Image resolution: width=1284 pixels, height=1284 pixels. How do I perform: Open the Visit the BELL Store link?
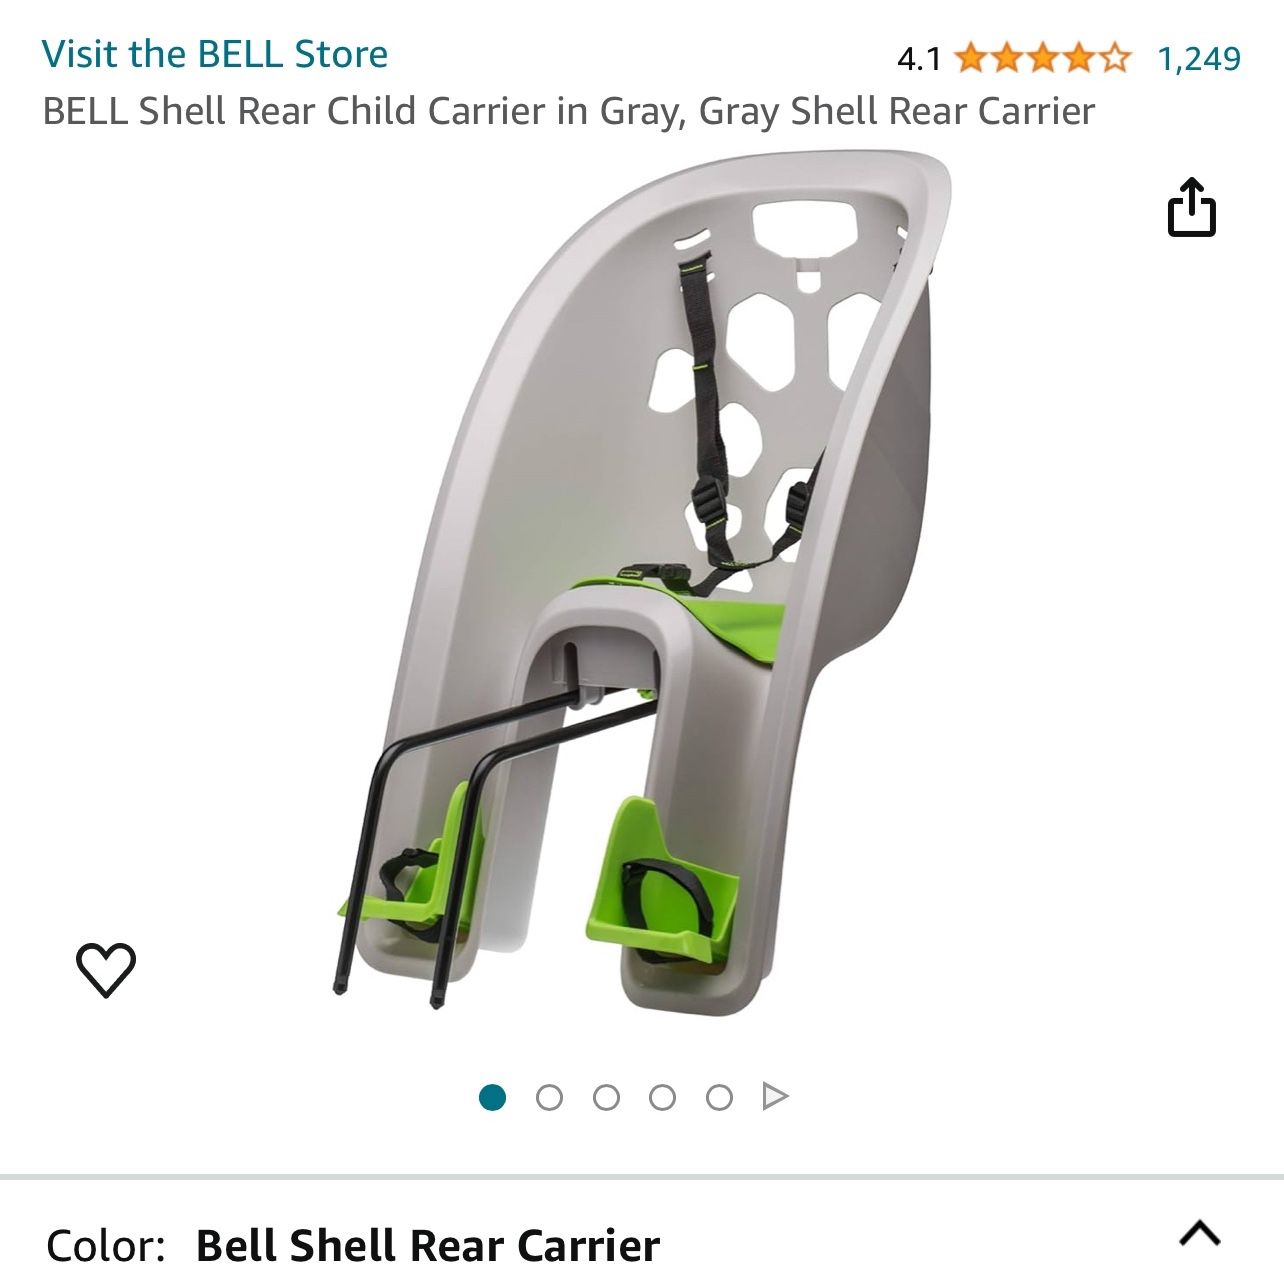215,54
